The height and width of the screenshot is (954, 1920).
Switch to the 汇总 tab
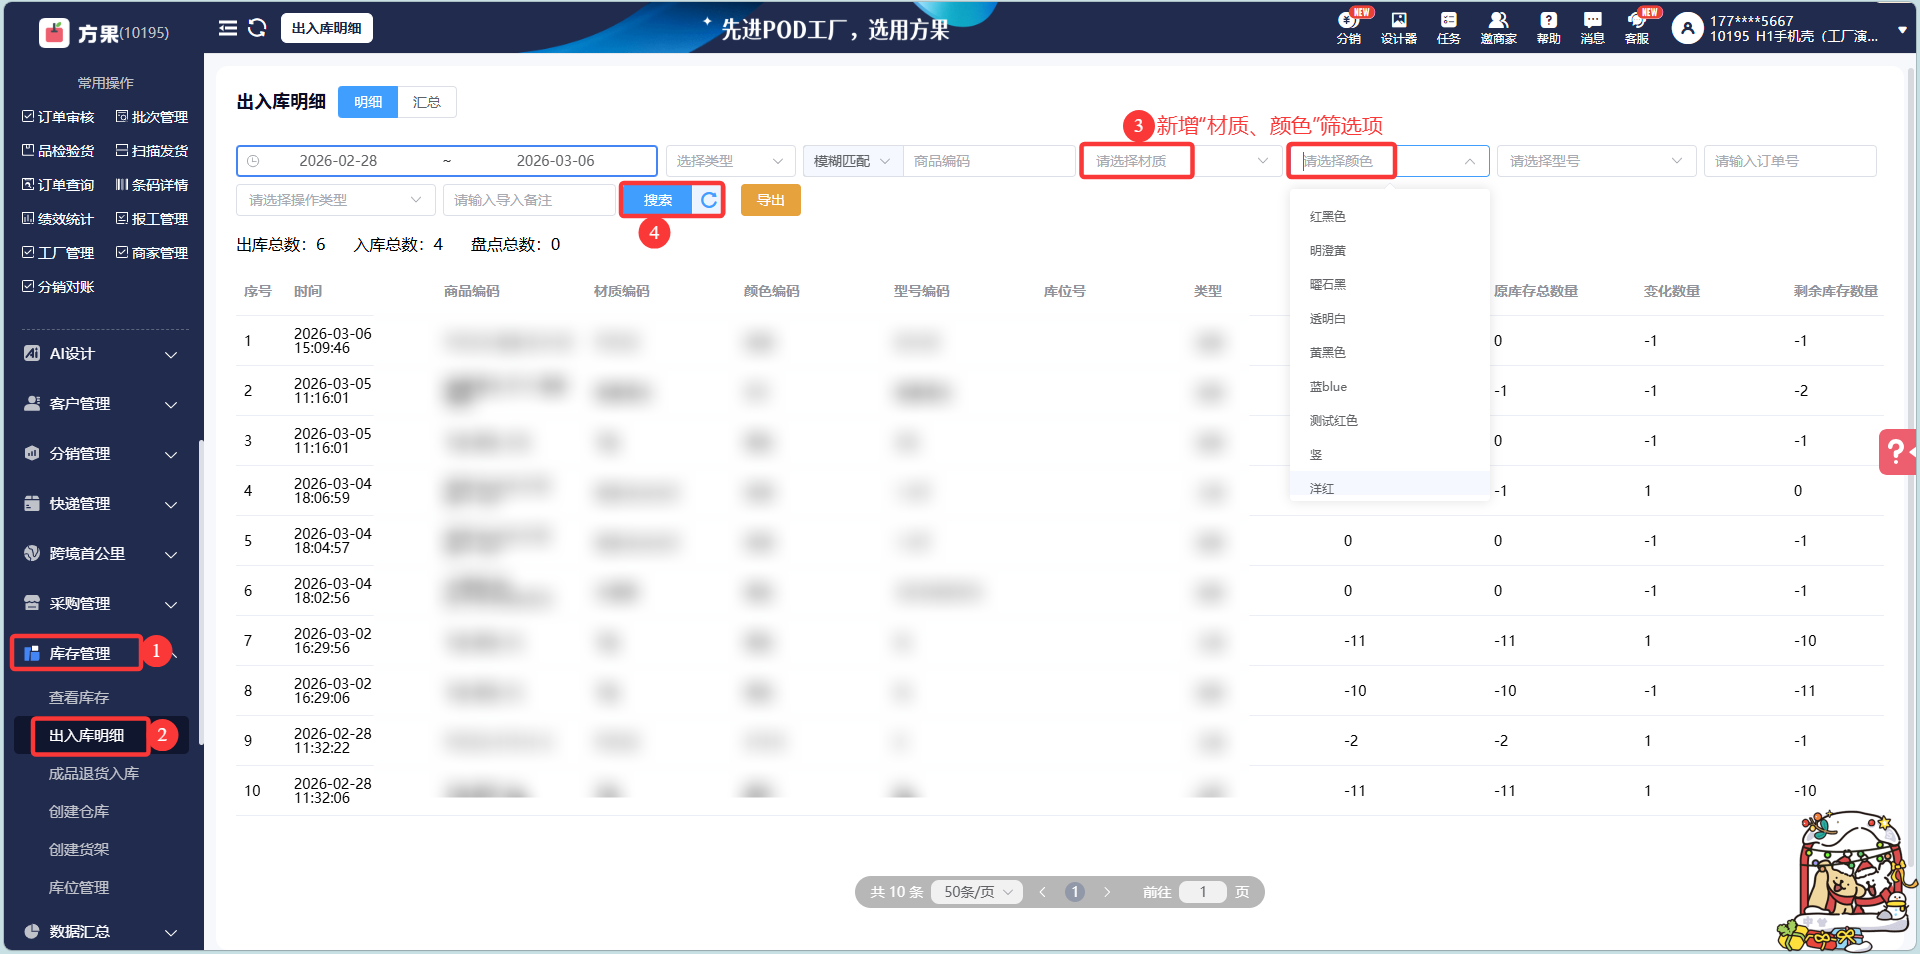[x=427, y=102]
